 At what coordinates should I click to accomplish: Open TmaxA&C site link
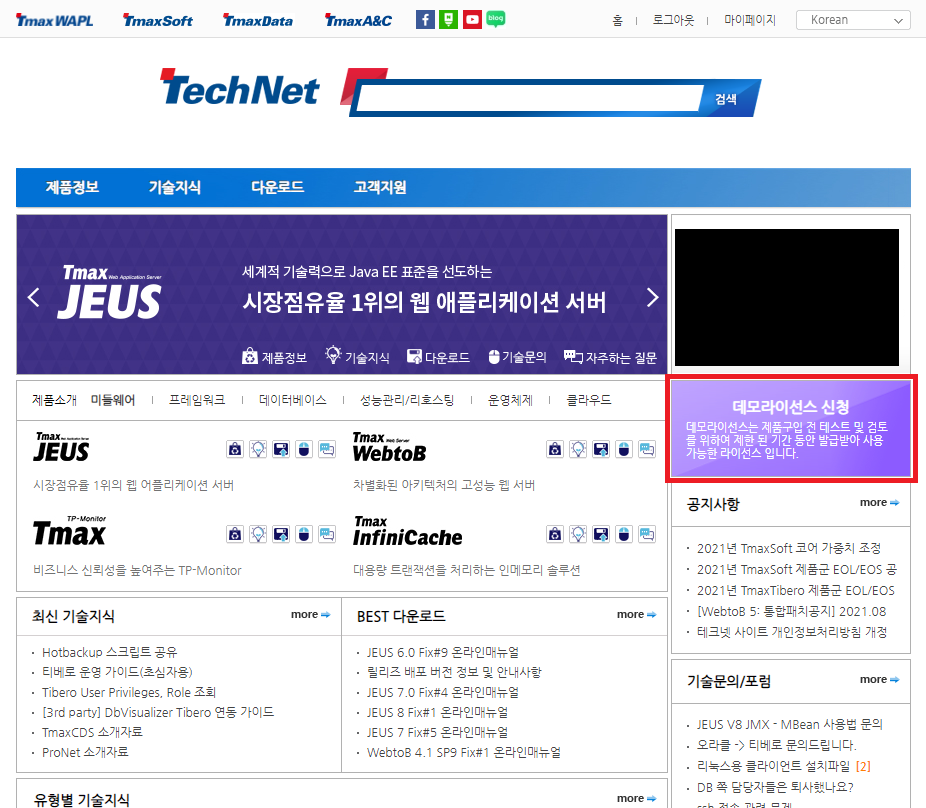[358, 21]
